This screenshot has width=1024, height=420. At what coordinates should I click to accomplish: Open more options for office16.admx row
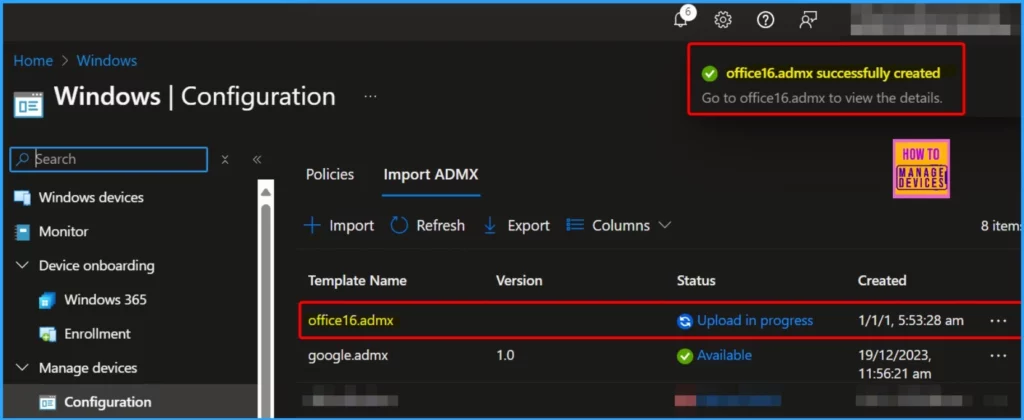pos(998,321)
